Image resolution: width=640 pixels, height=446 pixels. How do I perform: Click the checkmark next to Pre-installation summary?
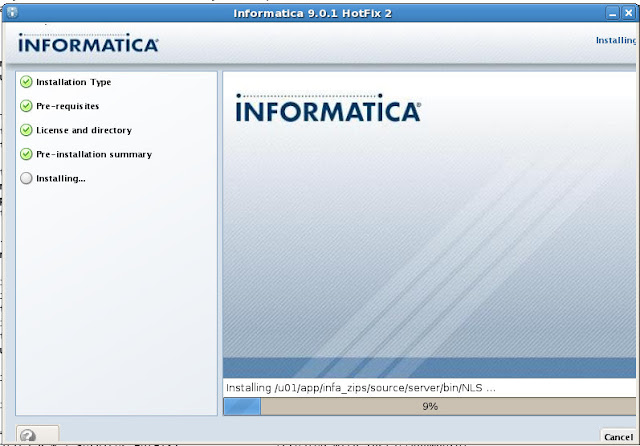click(26, 154)
